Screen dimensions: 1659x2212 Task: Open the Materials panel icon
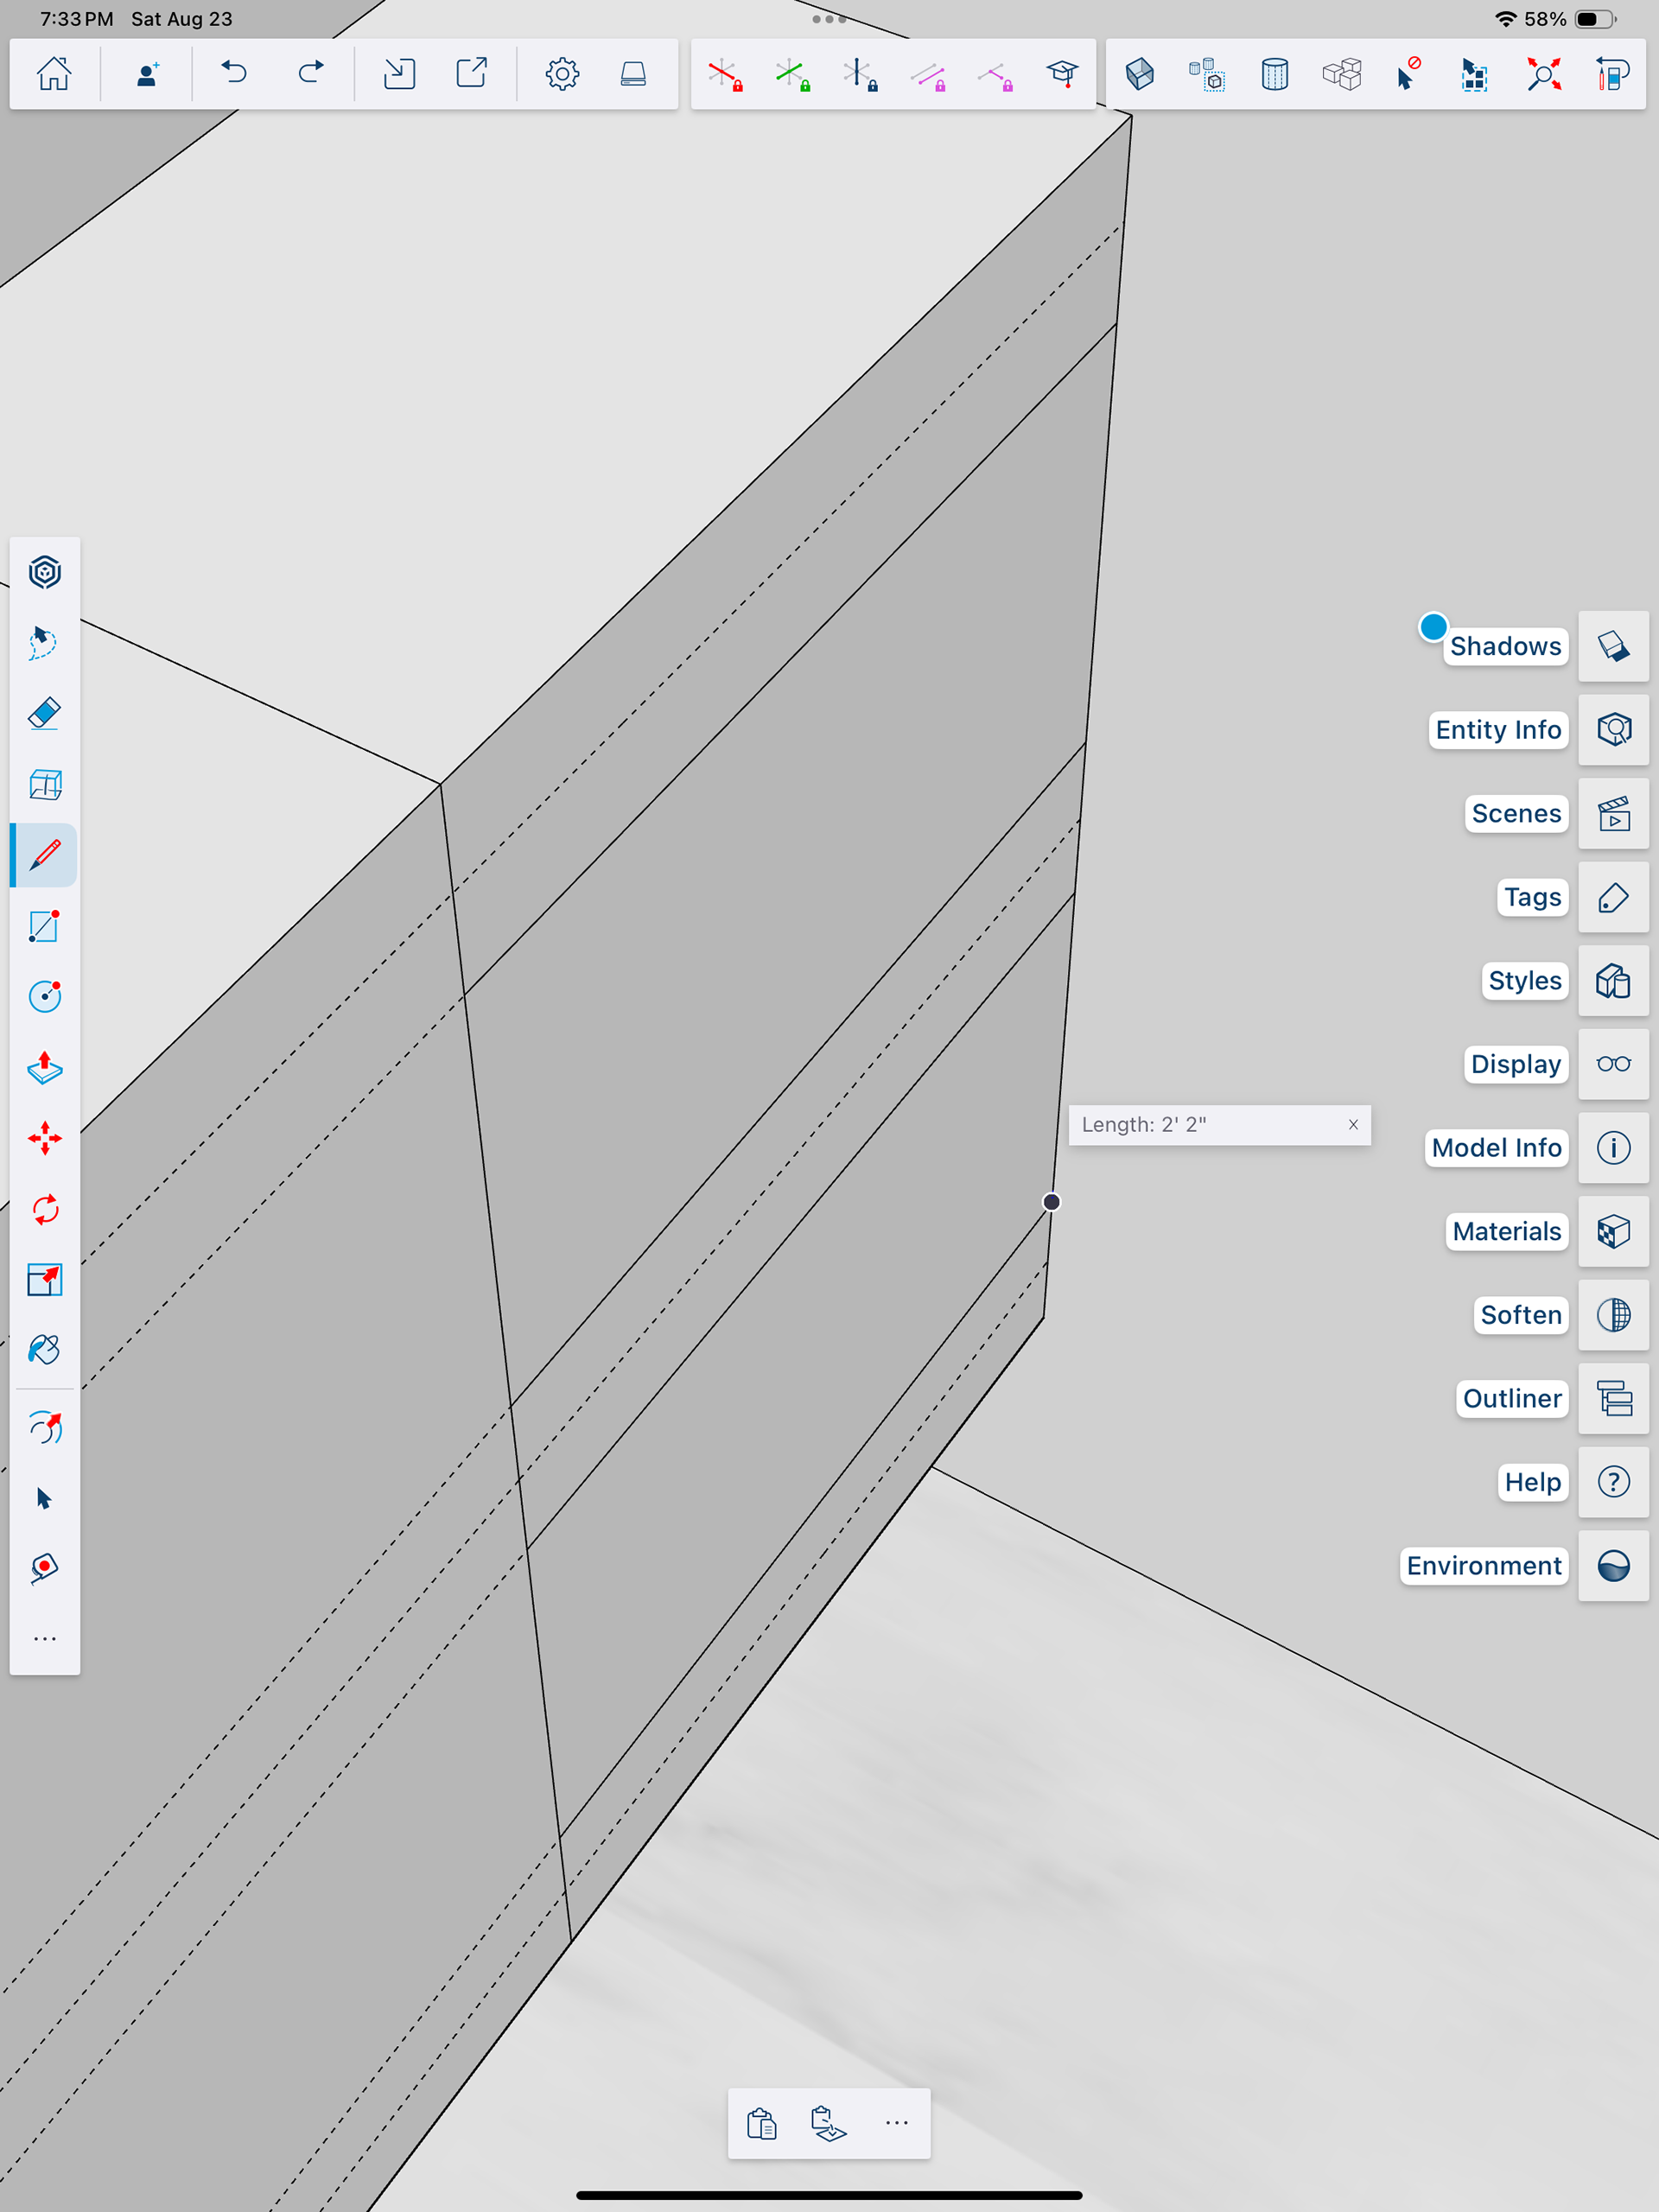pyautogui.click(x=1613, y=1231)
